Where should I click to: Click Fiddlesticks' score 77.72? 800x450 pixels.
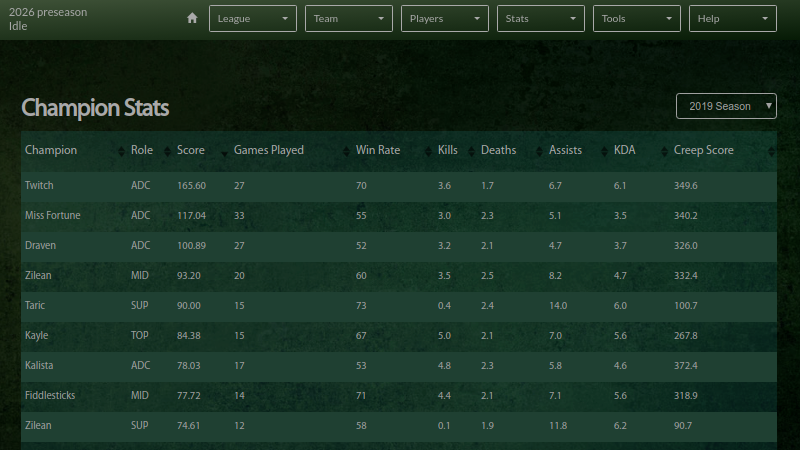[189, 396]
